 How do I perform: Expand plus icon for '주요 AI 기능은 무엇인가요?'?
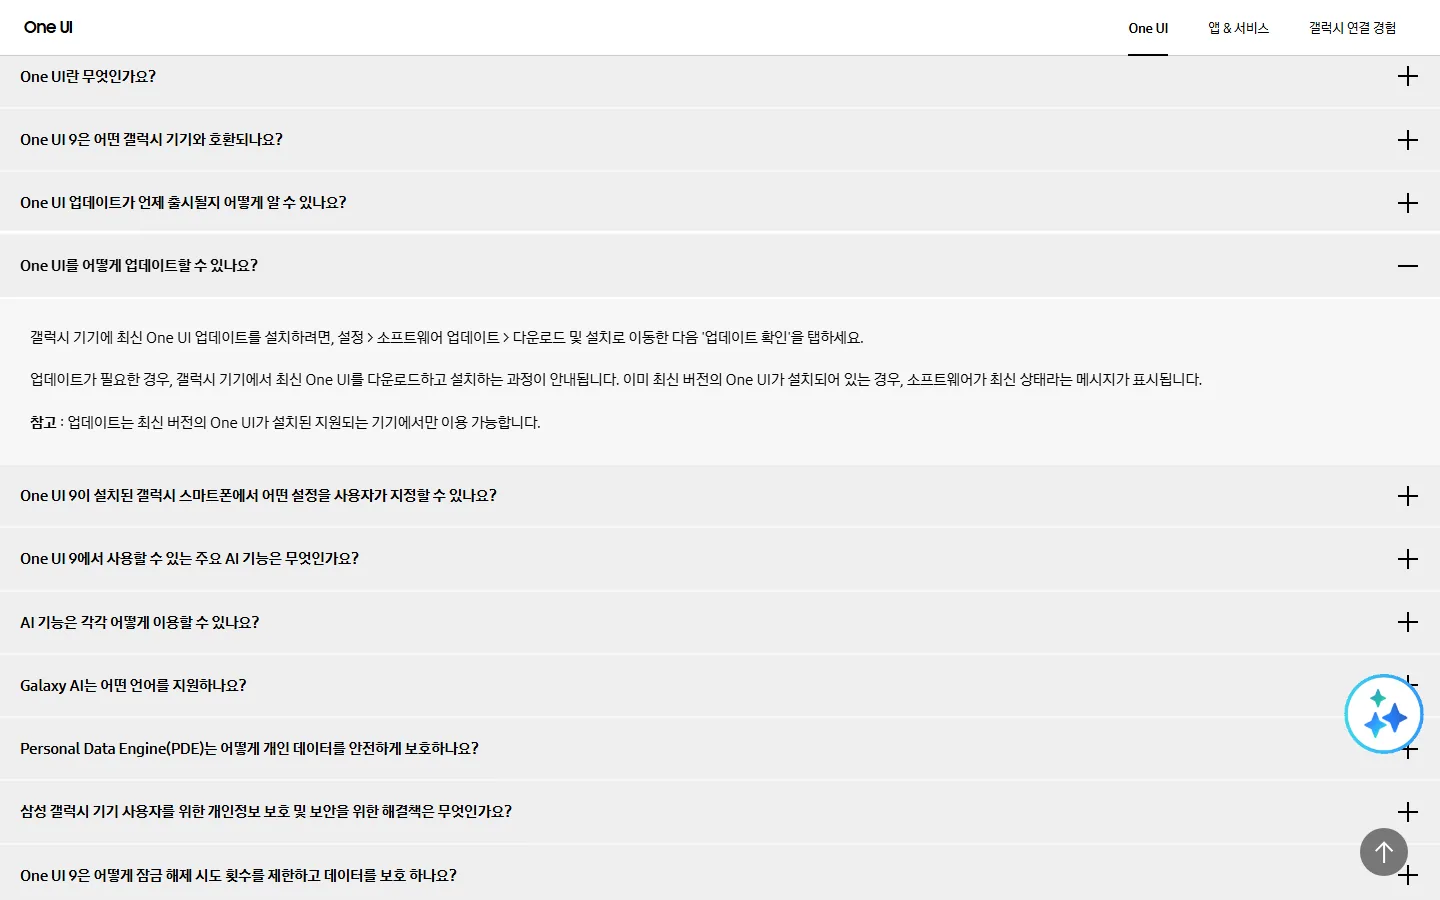[1408, 559]
